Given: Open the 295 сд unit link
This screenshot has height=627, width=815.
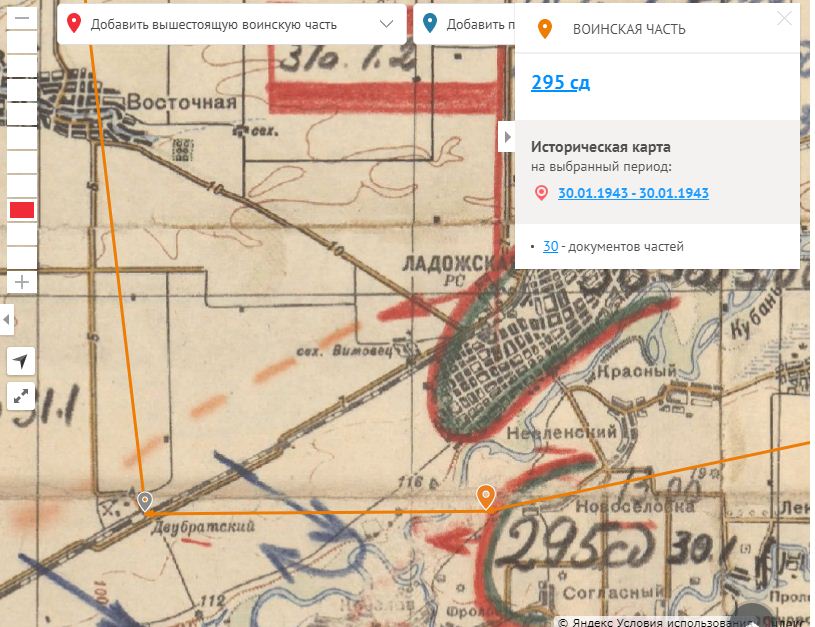Looking at the screenshot, I should coord(560,83).
